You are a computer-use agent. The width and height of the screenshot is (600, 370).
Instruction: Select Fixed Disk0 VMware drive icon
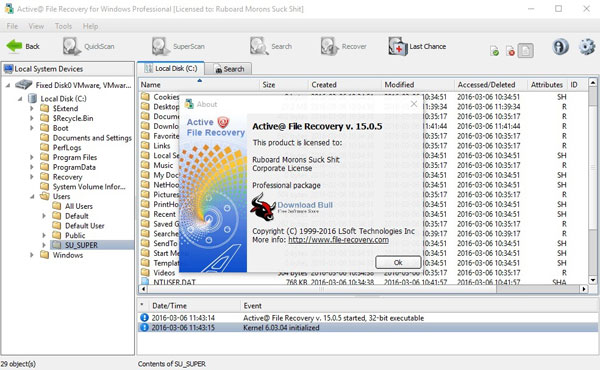pos(24,85)
